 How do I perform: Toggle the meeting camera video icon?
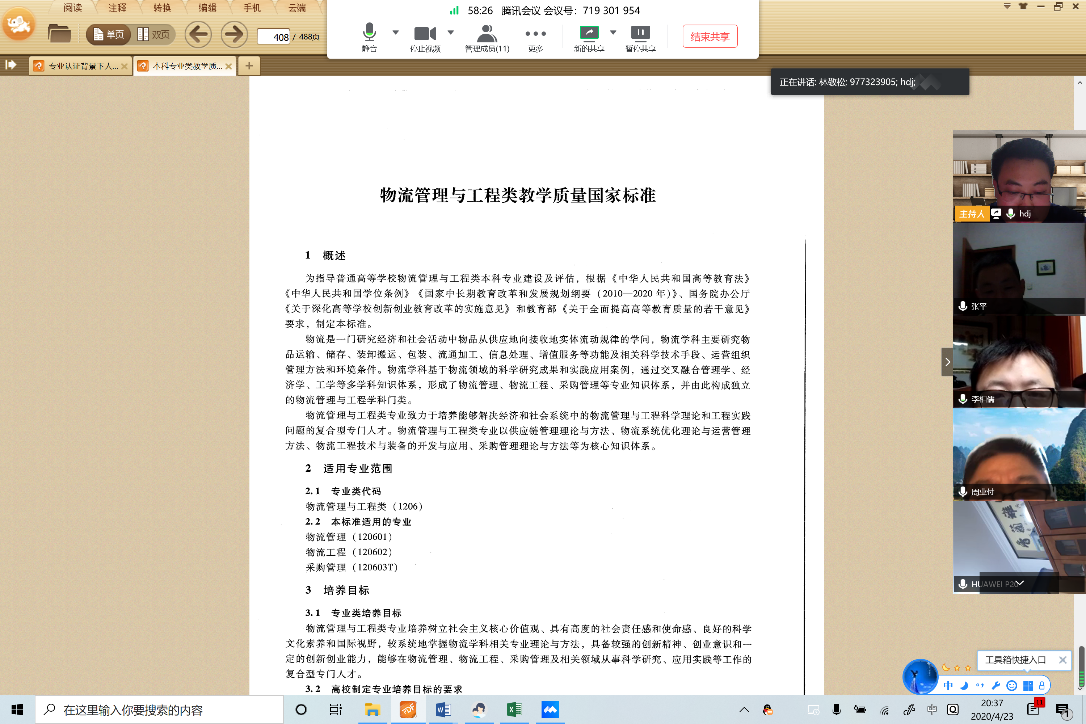pyautogui.click(x=426, y=35)
